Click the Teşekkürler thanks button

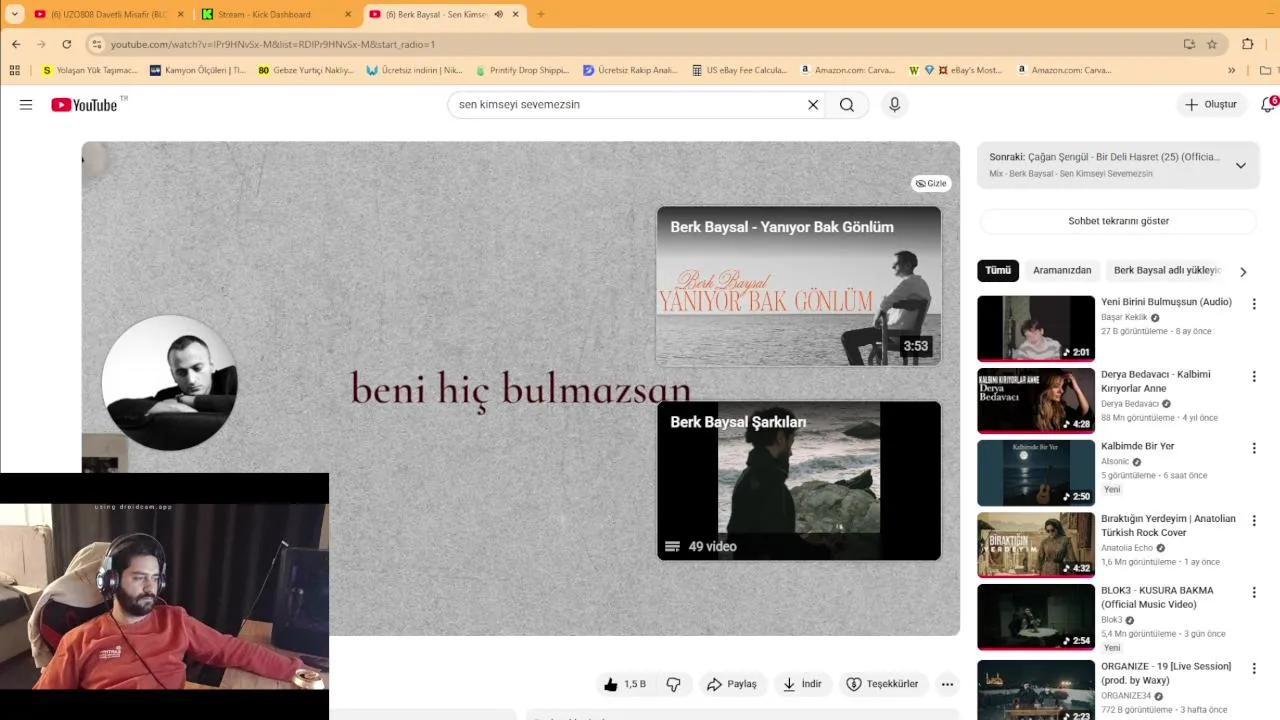[x=883, y=684]
